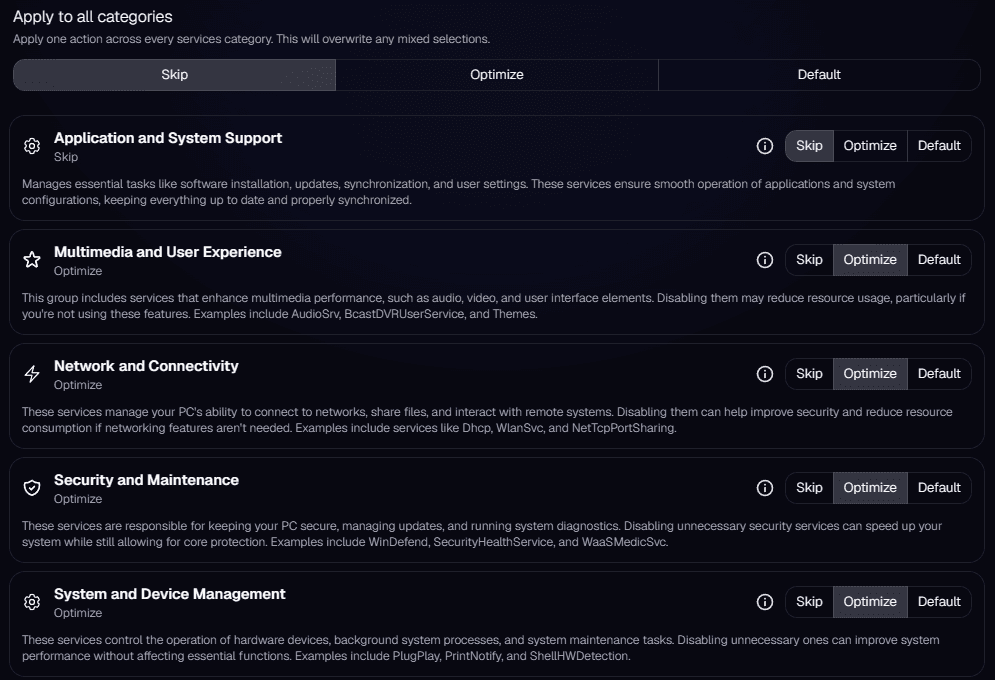The width and height of the screenshot is (995, 680).
Task: Click the Application and System Support gear icon
Action: click(32, 146)
